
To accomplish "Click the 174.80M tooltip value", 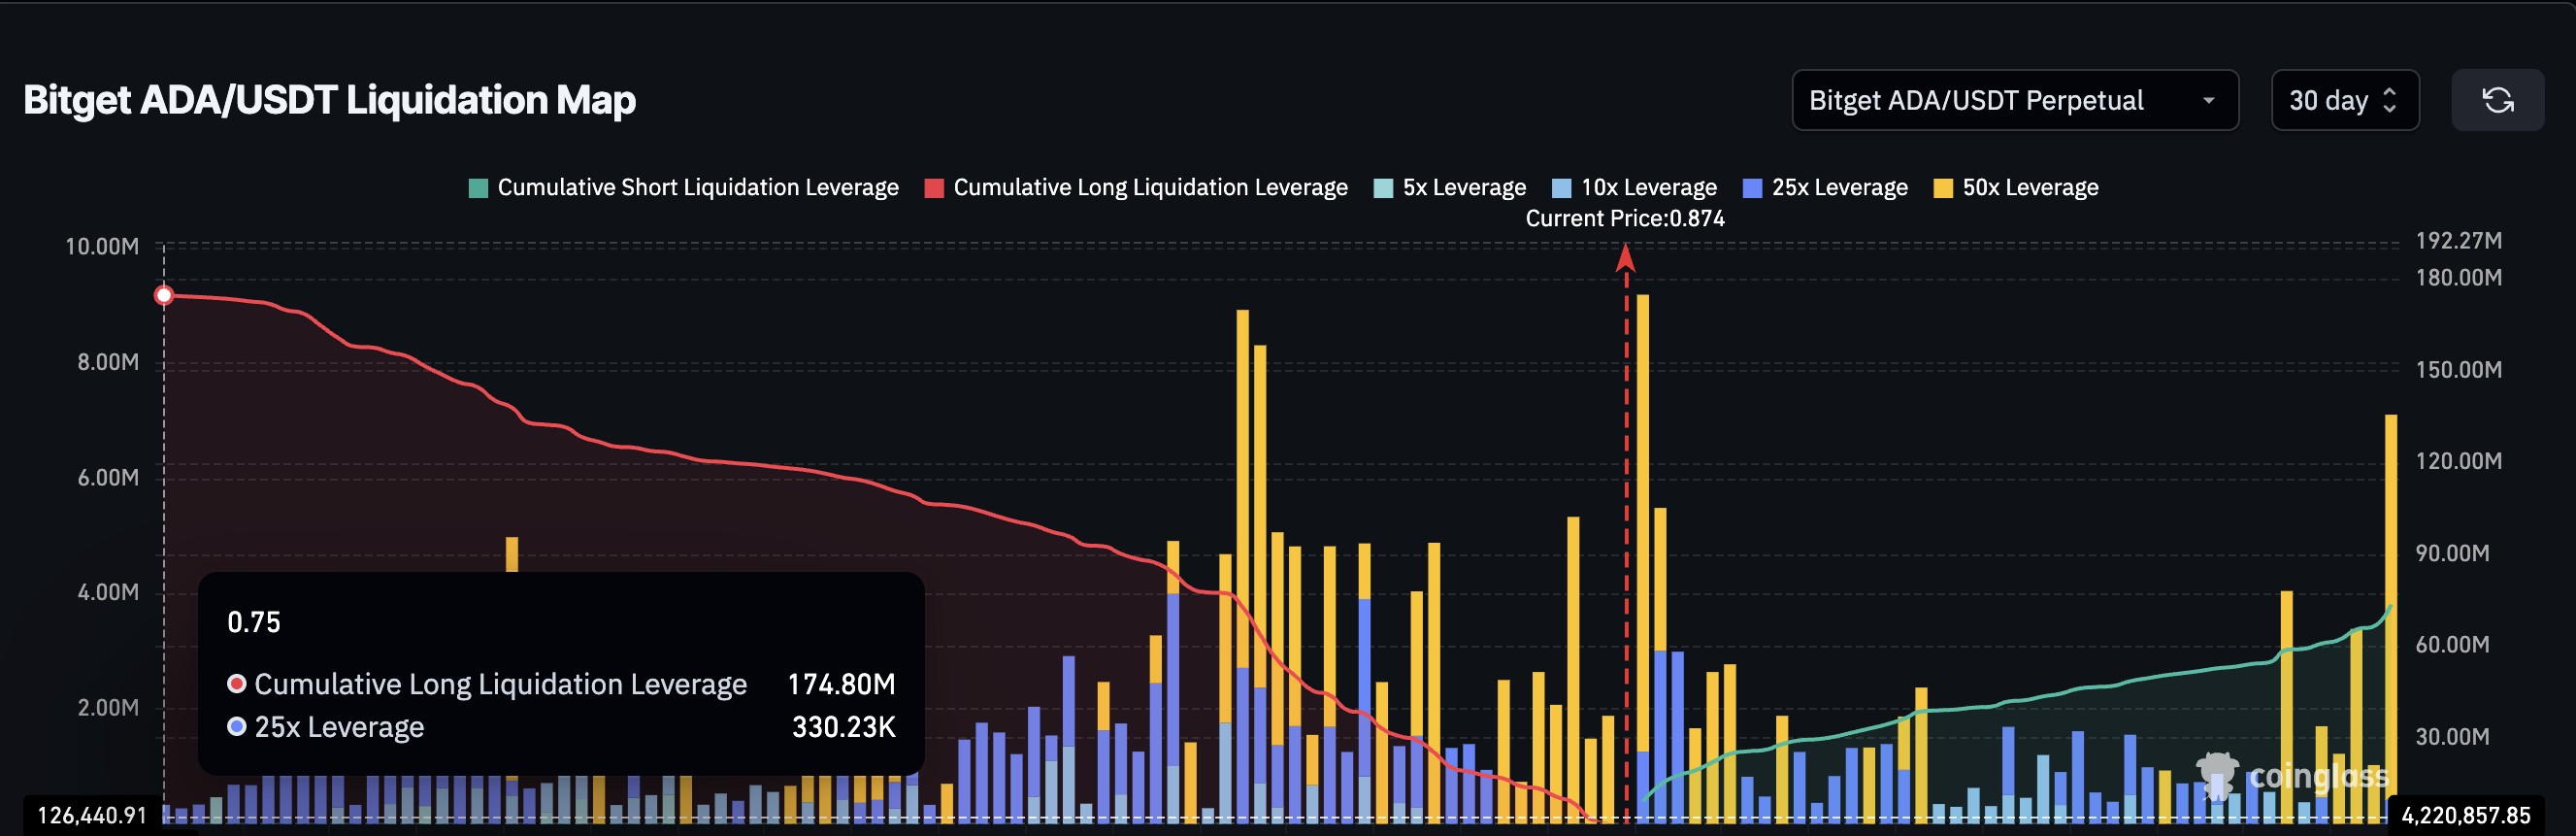I will click(841, 684).
